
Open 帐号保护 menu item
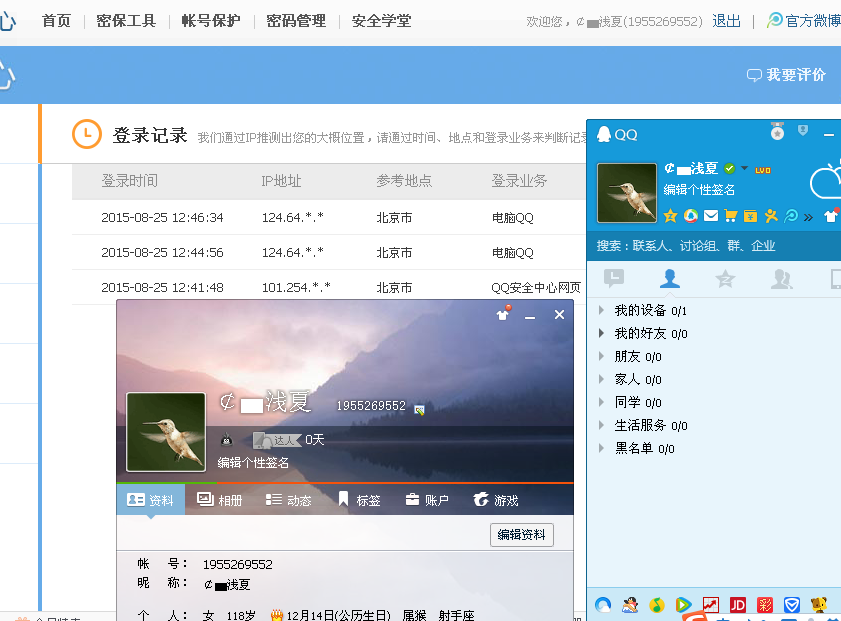tap(211, 21)
